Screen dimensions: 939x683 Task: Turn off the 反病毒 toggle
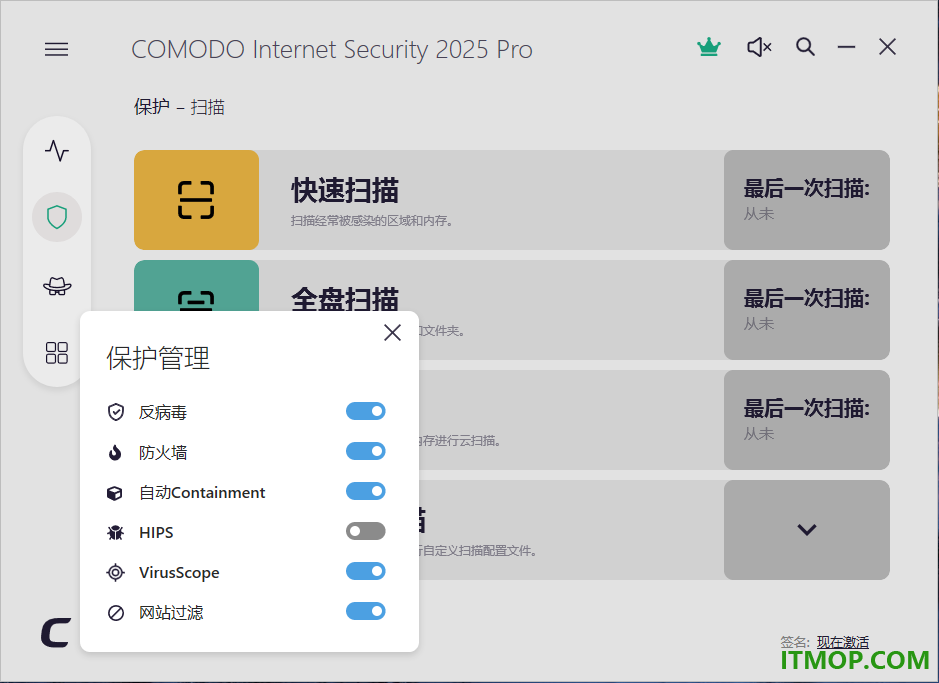365,411
